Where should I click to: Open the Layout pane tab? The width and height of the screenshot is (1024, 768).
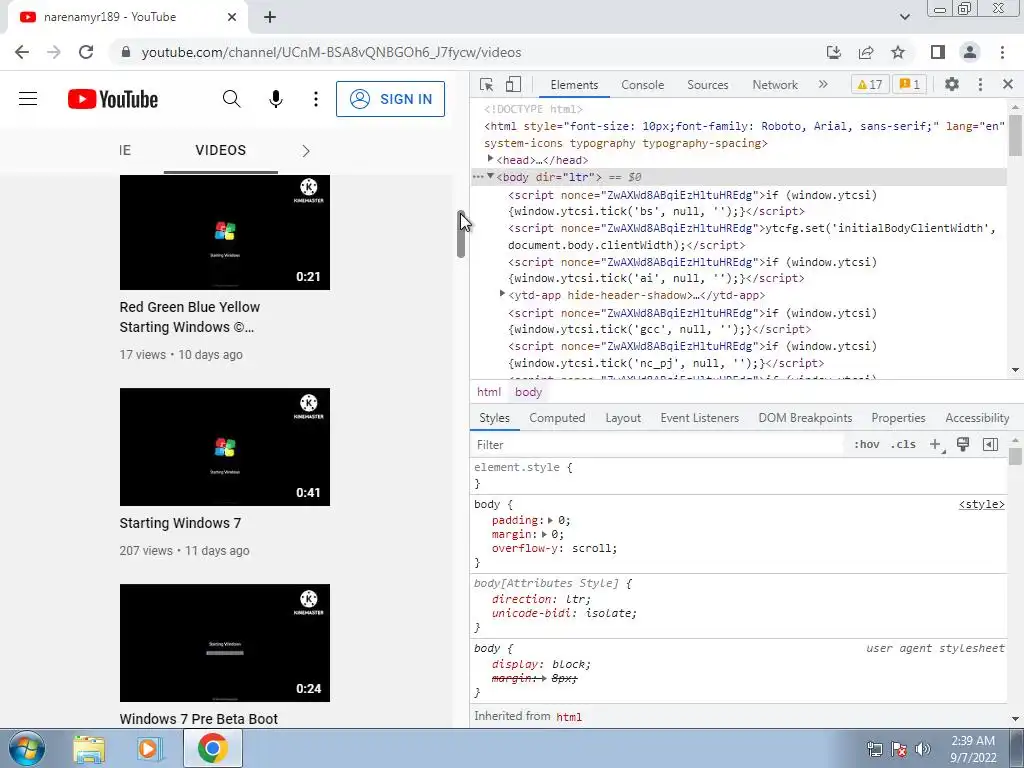point(623,418)
